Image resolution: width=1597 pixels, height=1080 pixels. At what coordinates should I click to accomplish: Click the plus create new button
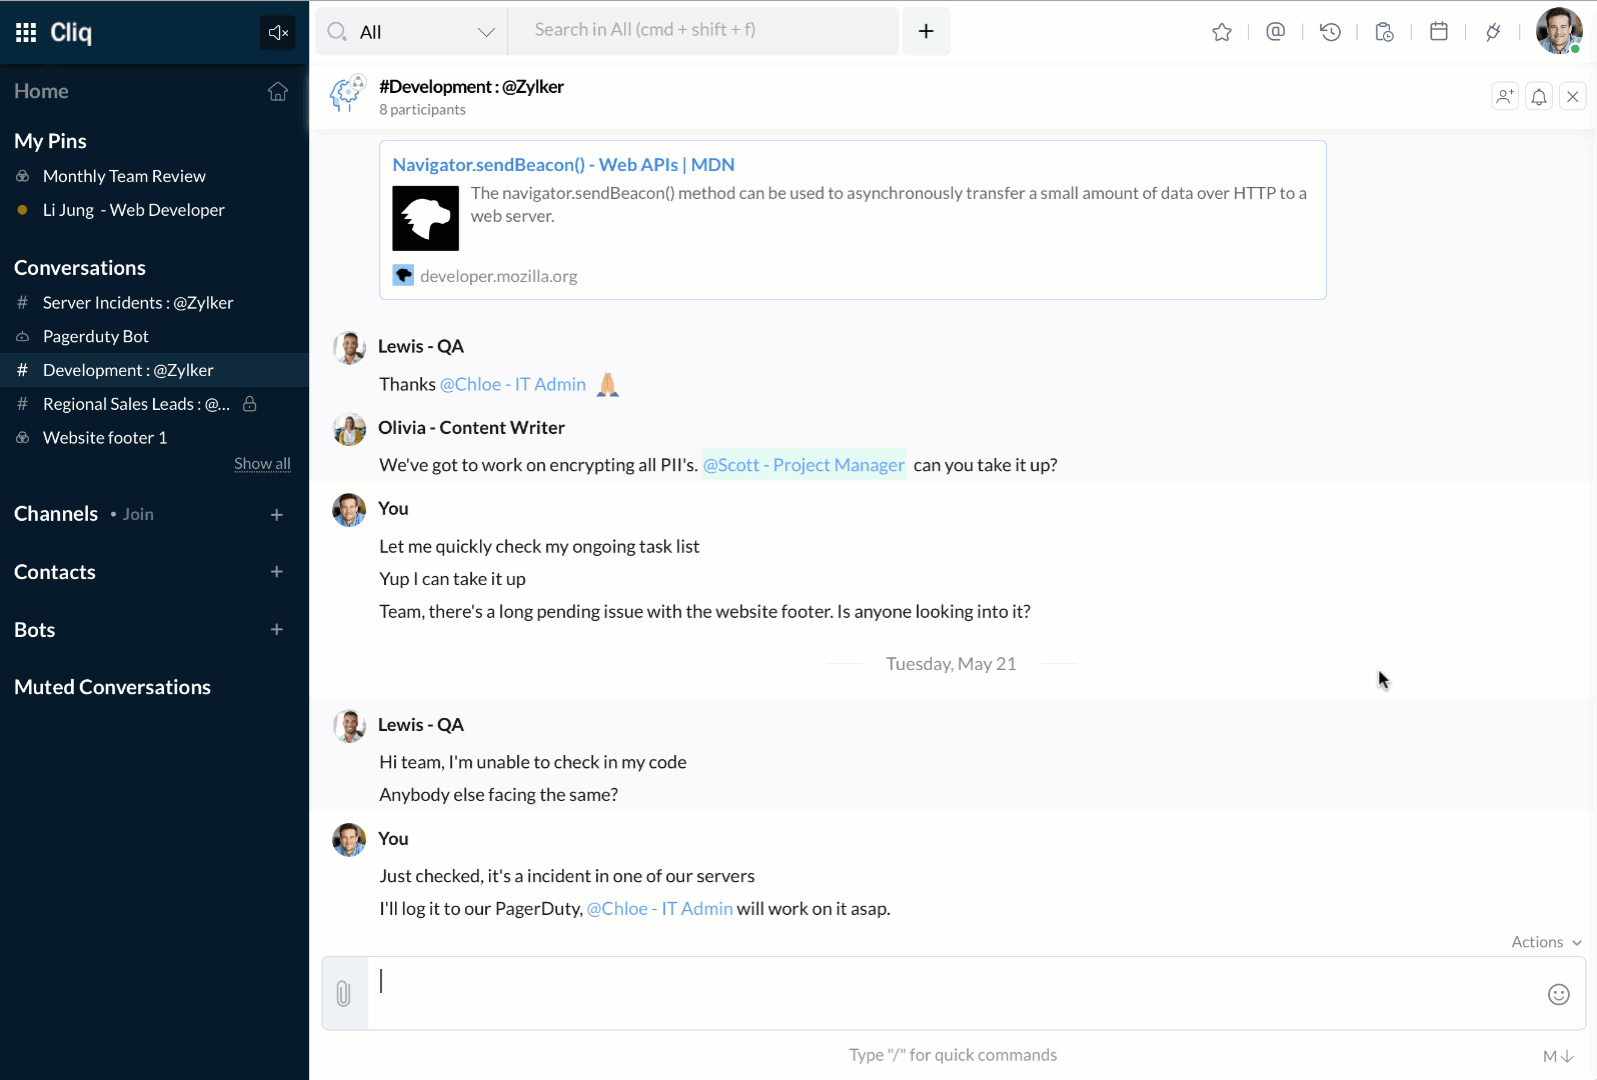click(x=926, y=31)
